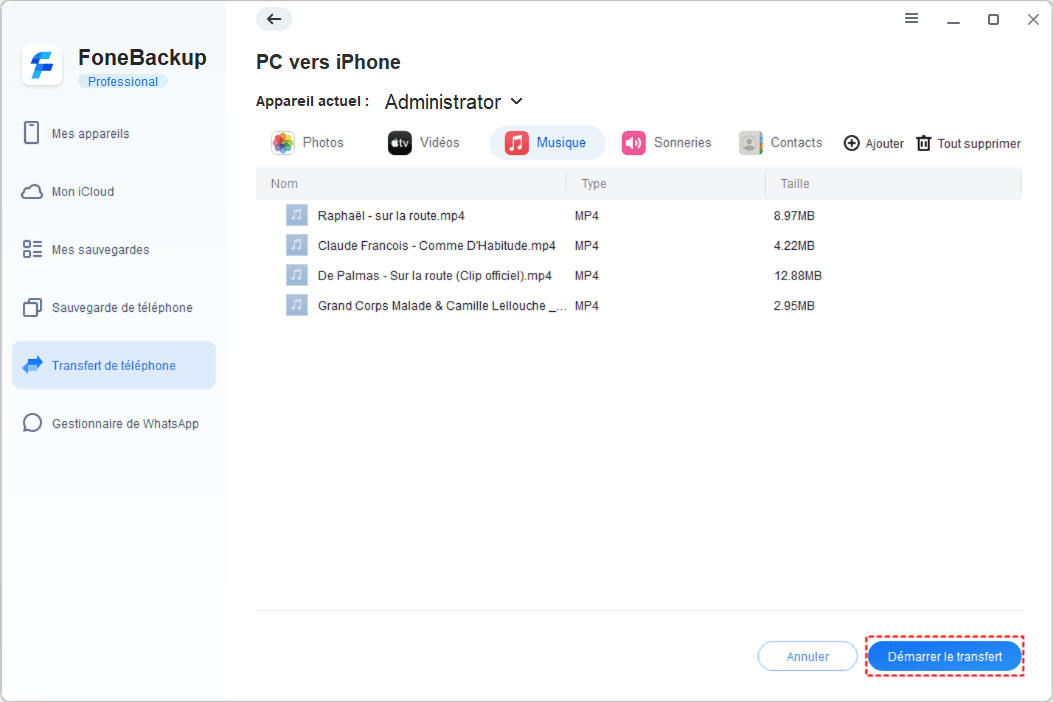Click the Transfert de téléphone arrows icon

click(x=32, y=365)
